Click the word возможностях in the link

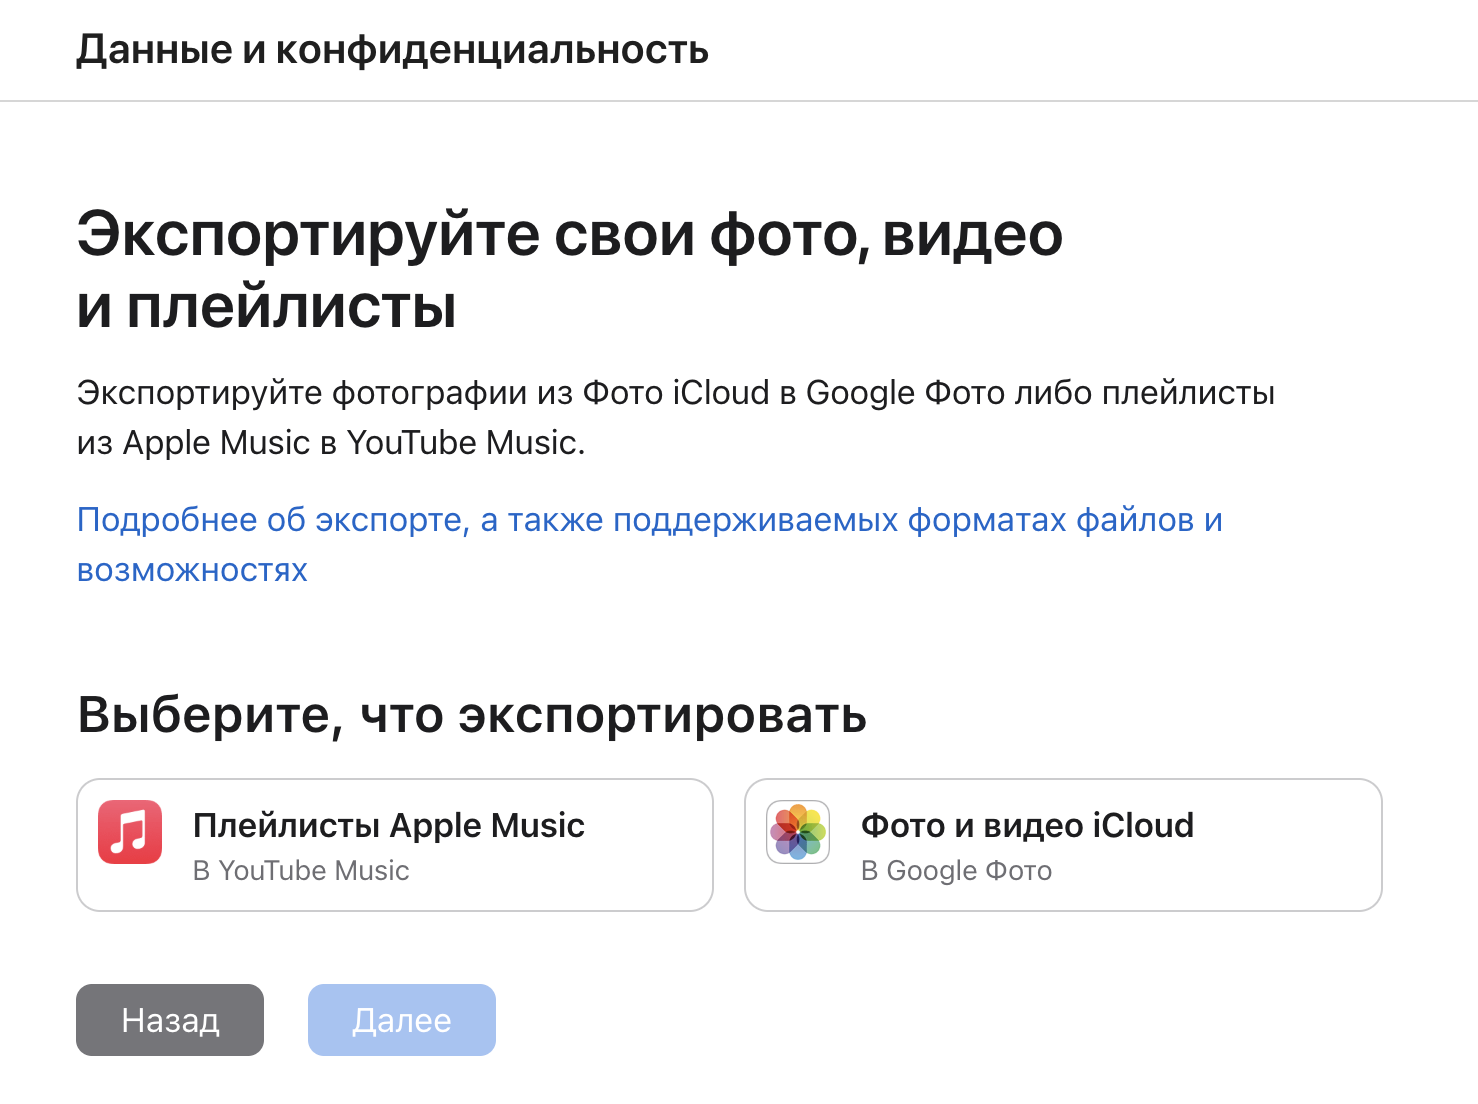click(x=192, y=570)
